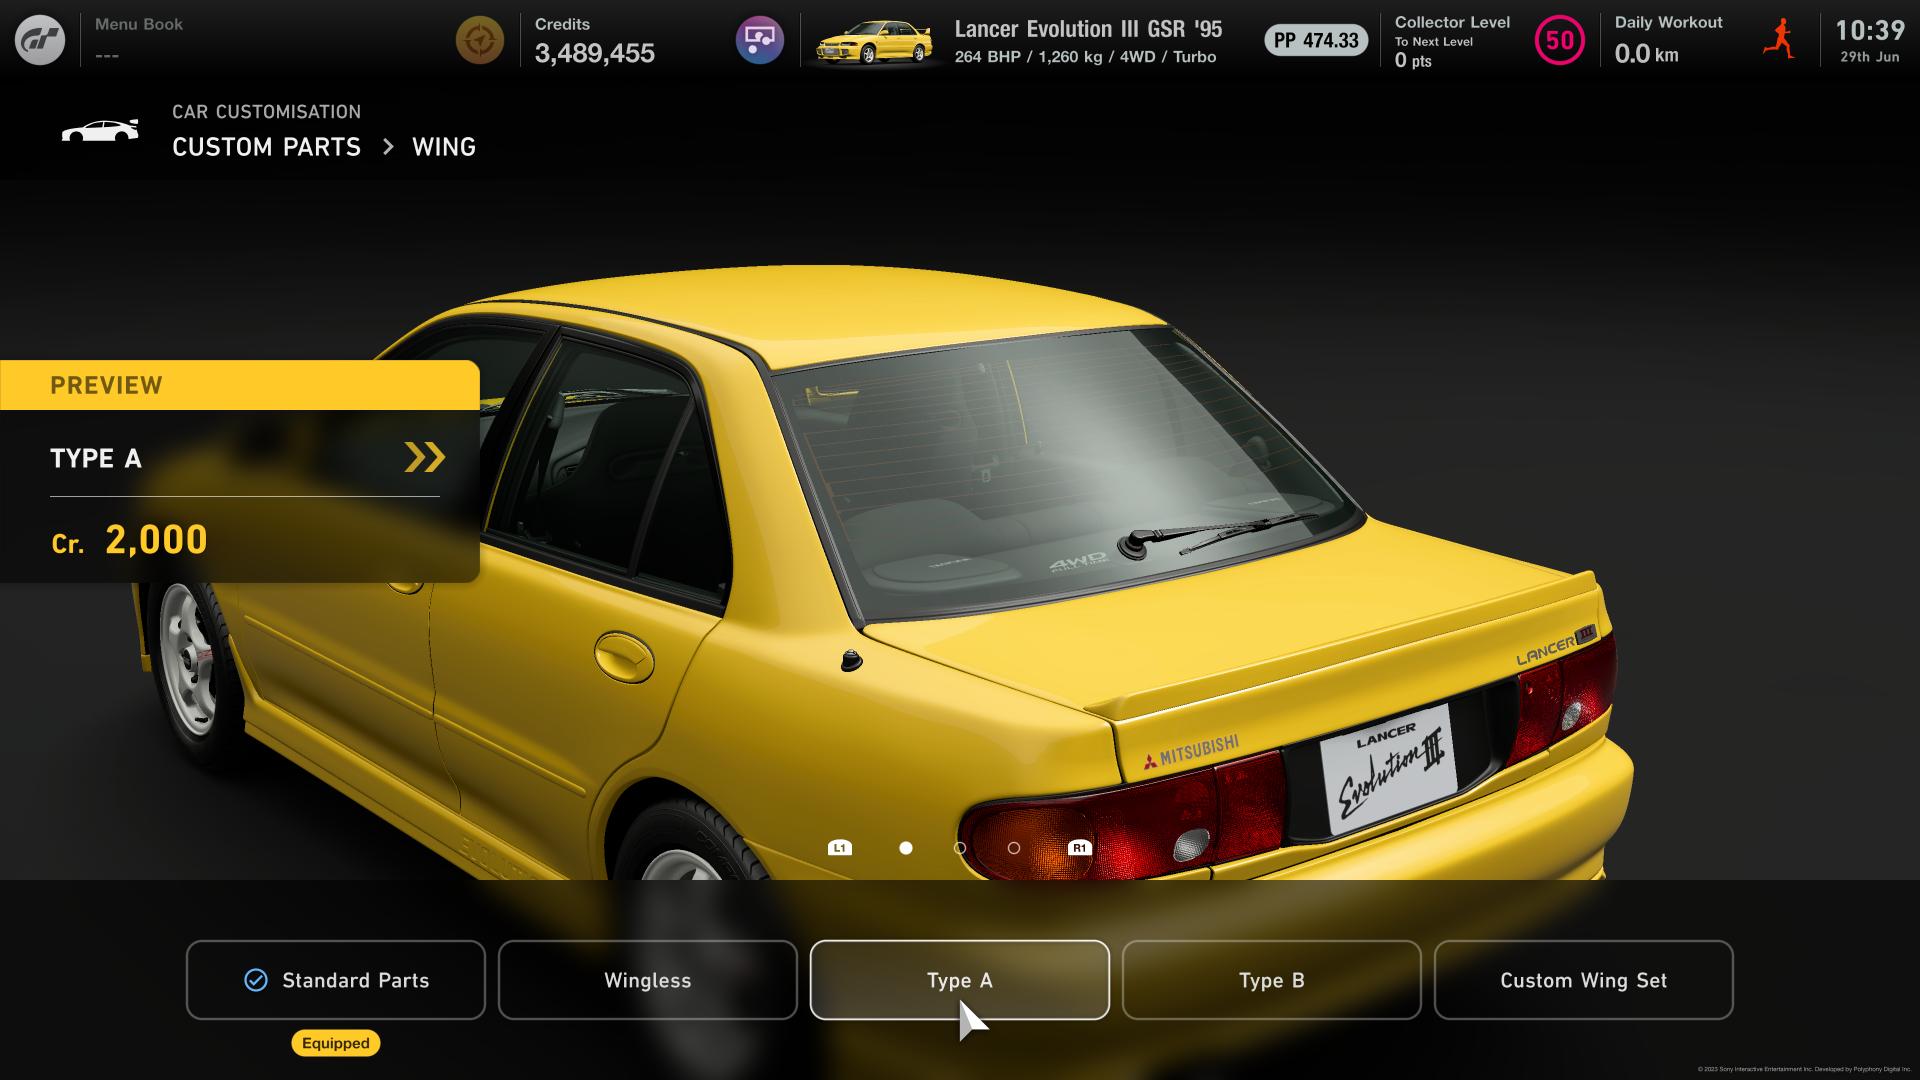Click the Standard Parts checkmark icon
The image size is (1920, 1080).
coord(256,980)
